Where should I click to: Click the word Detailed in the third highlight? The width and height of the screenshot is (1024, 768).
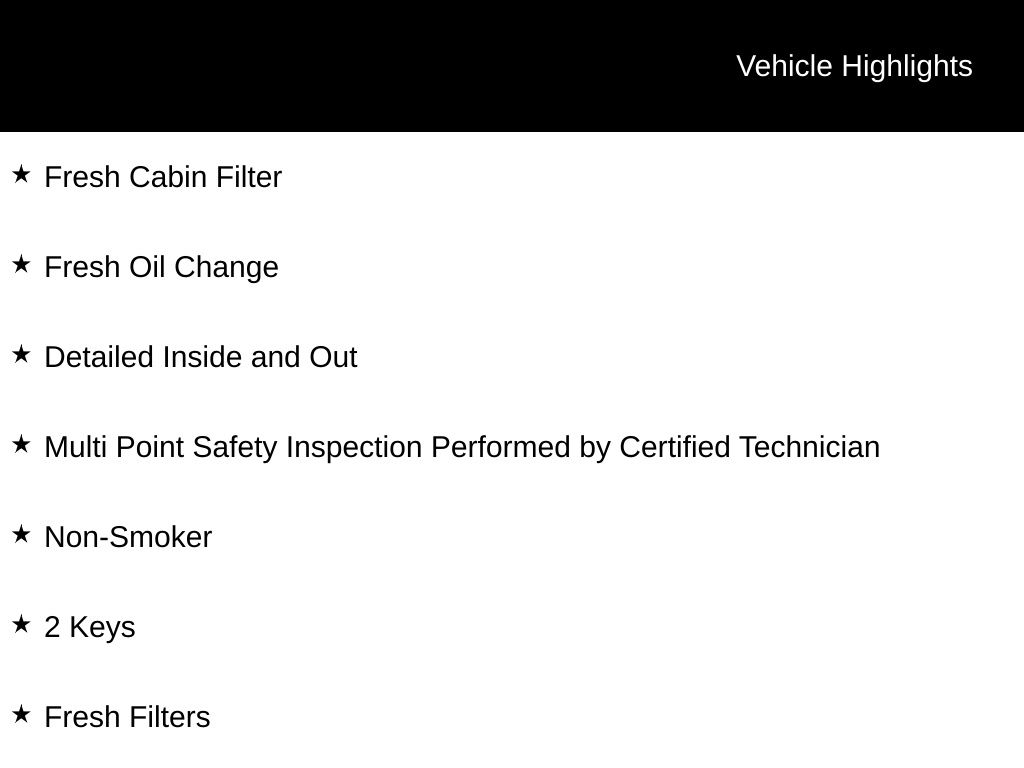[99, 357]
